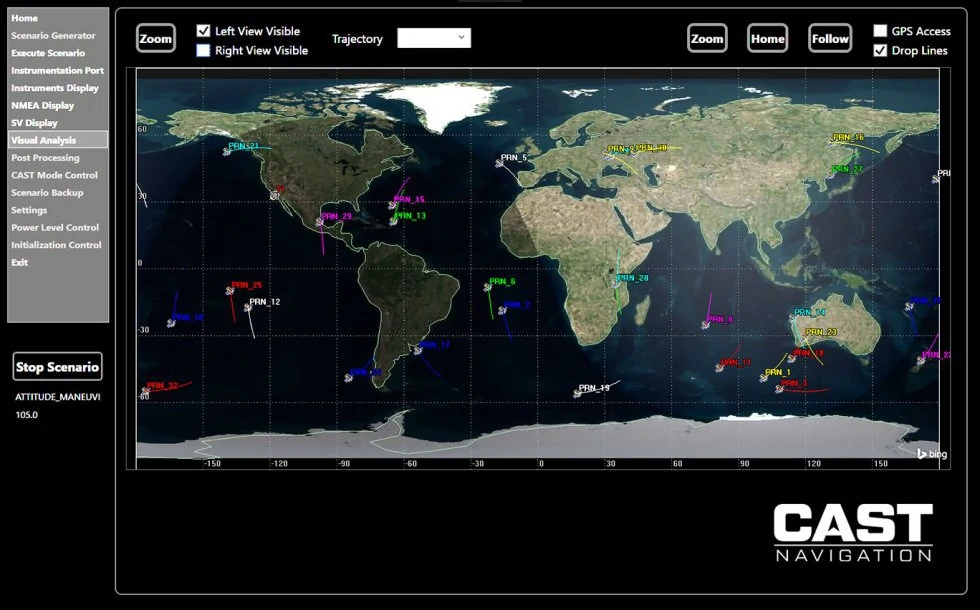The width and height of the screenshot is (980, 610).
Task: Disable the Drop Lines checkbox
Action: click(x=880, y=50)
